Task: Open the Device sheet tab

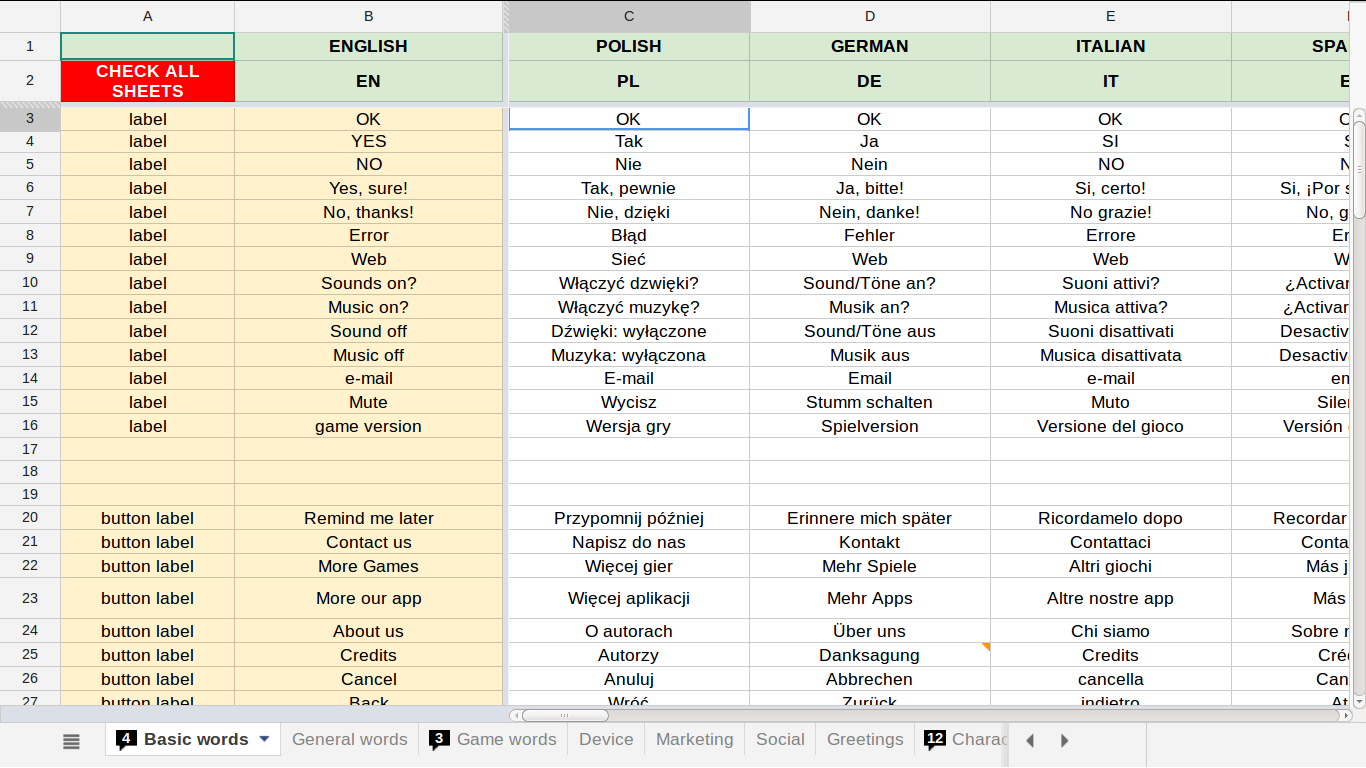Action: (x=606, y=739)
